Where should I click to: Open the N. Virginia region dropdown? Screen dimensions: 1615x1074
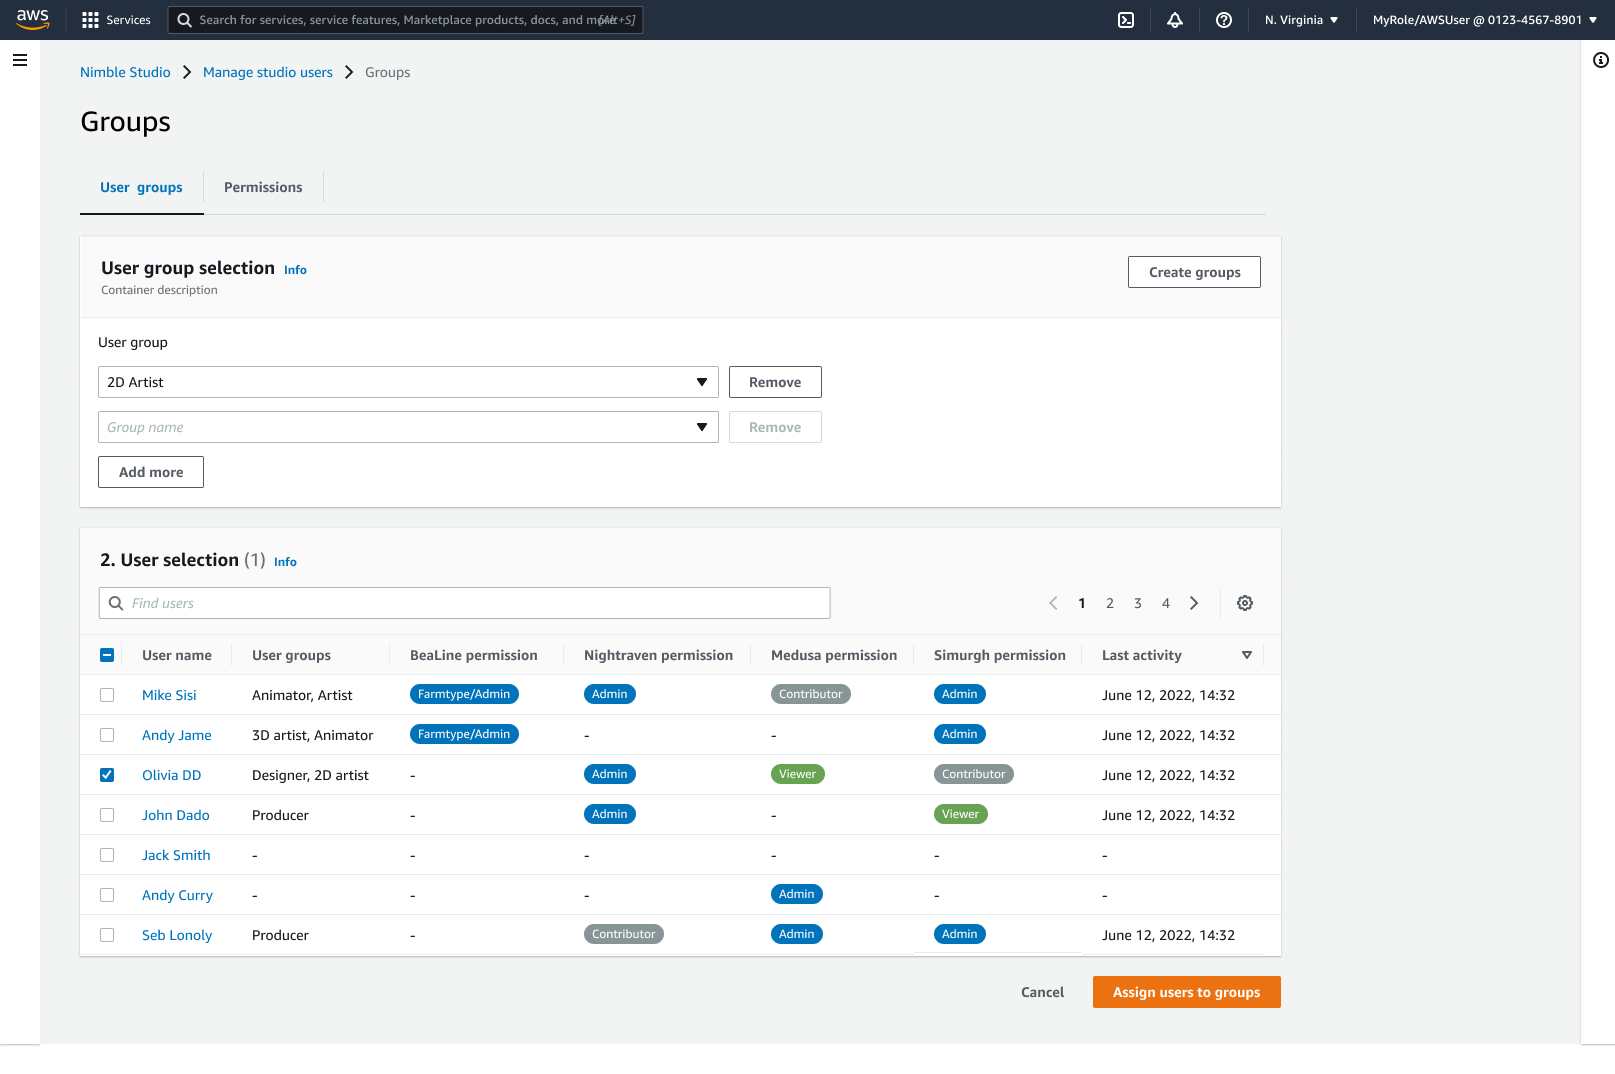tap(1301, 20)
